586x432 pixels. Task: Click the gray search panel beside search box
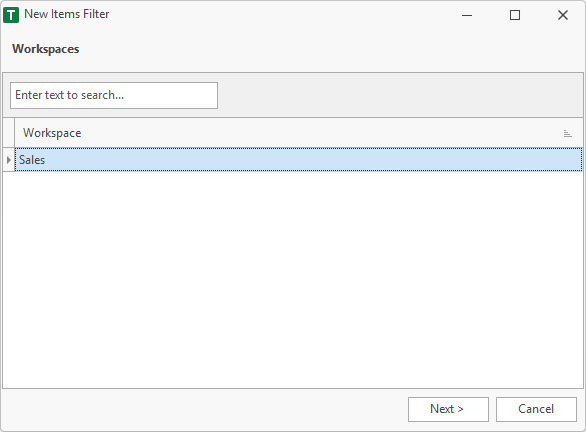tap(400, 95)
